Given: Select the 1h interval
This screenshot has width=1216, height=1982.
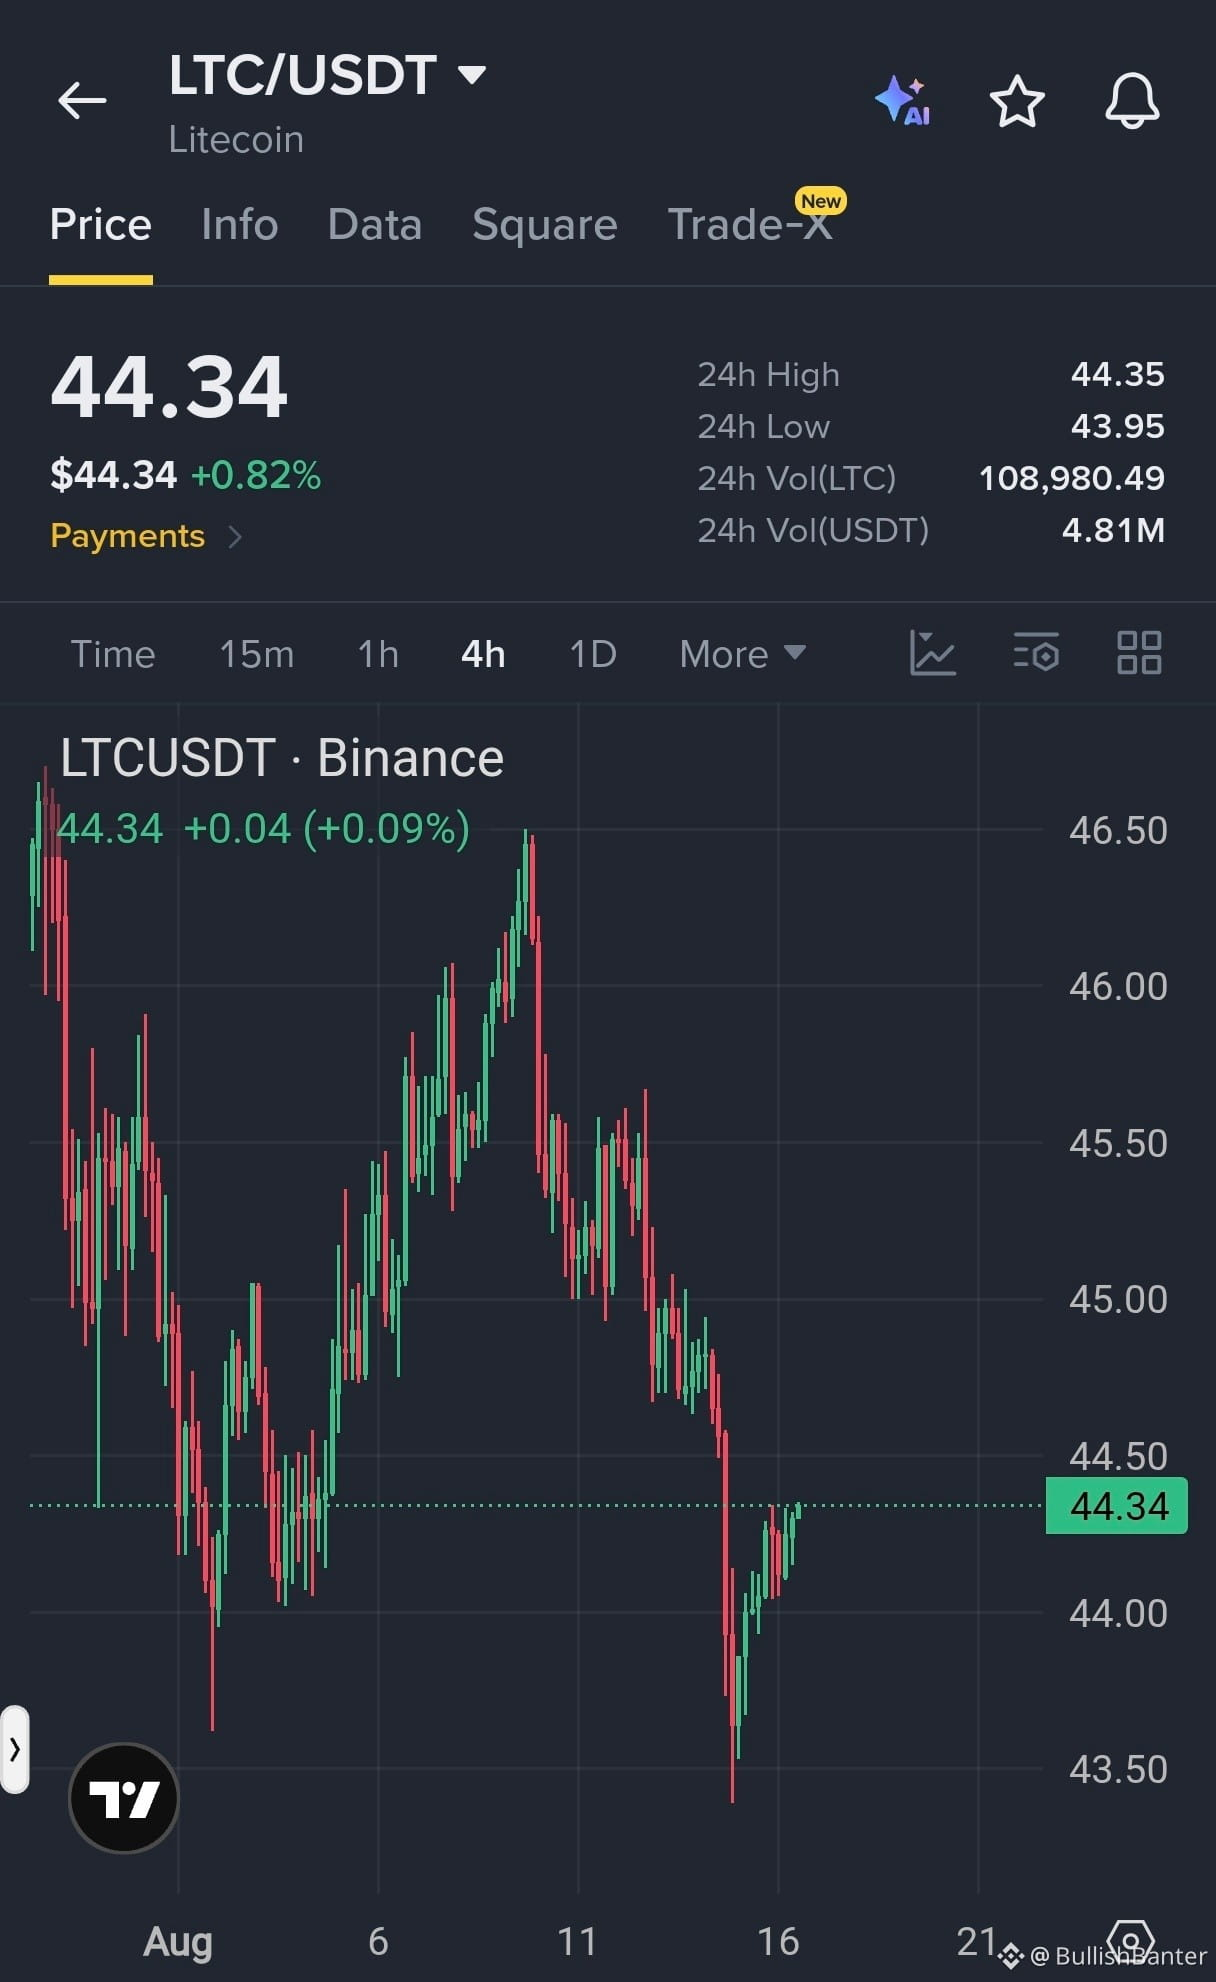Looking at the screenshot, I should [379, 654].
